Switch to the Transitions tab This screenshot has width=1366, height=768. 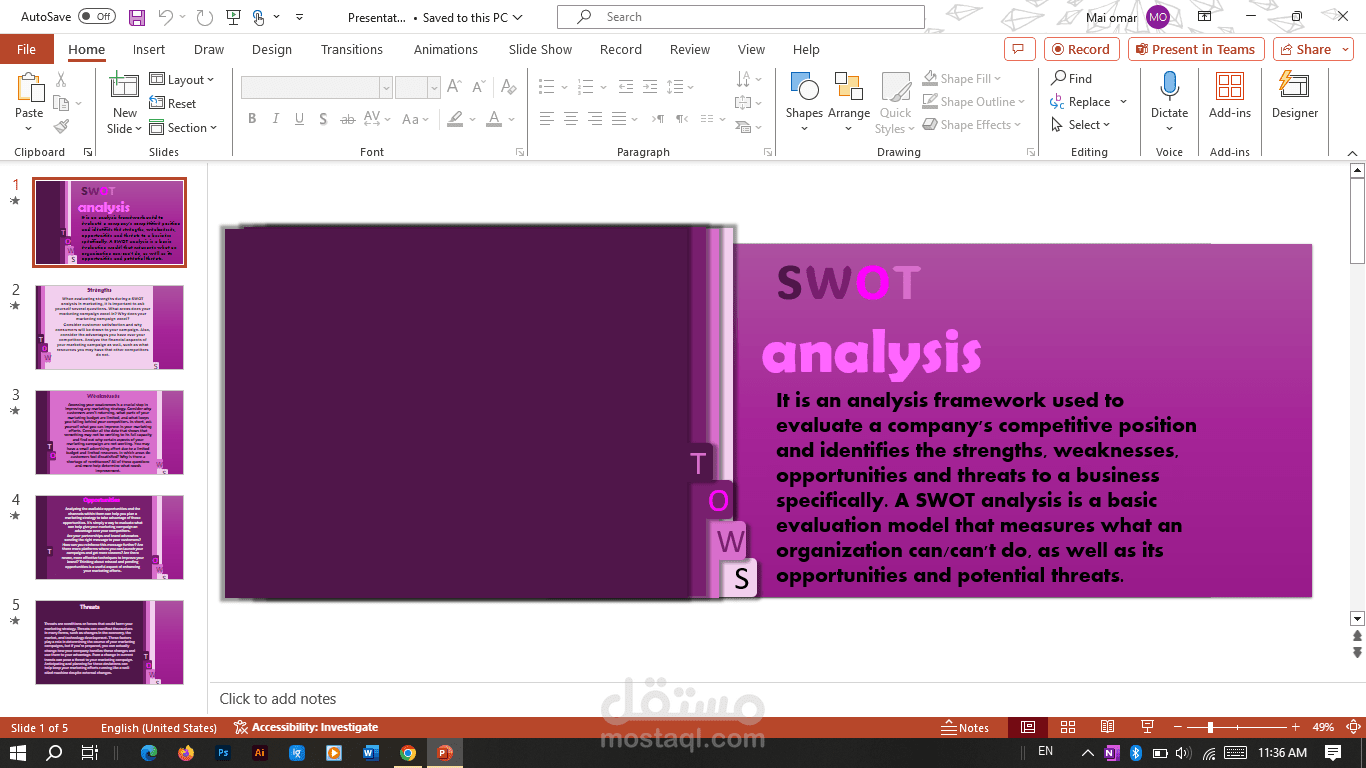point(352,49)
